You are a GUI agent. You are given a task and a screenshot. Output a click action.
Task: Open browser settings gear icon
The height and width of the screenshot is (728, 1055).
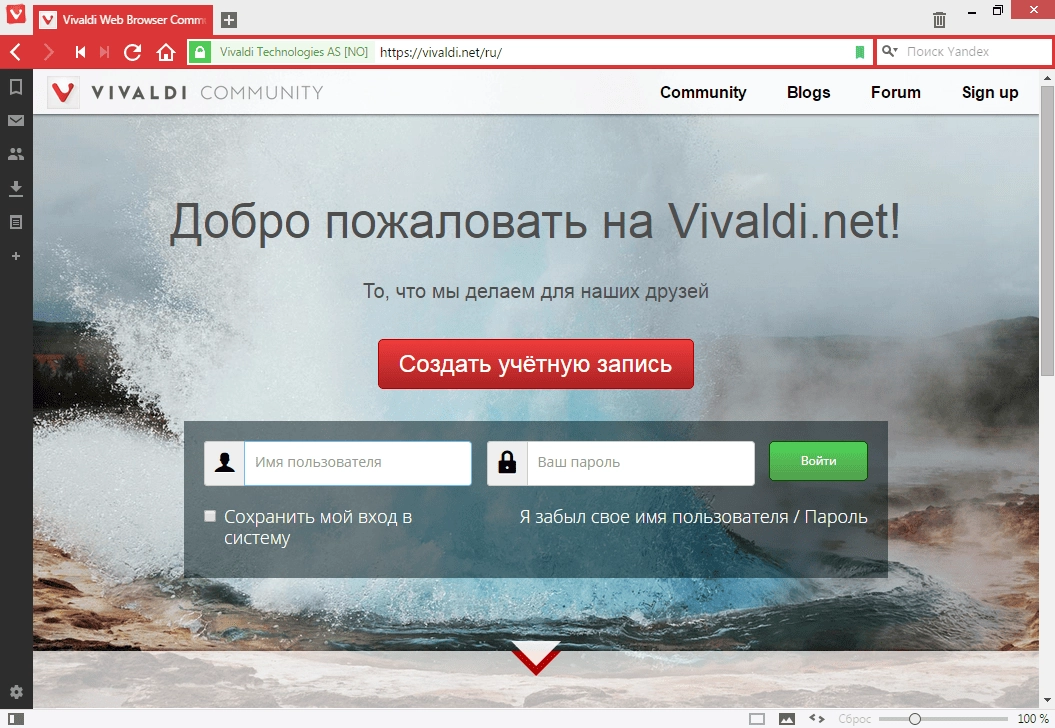pyautogui.click(x=16, y=692)
